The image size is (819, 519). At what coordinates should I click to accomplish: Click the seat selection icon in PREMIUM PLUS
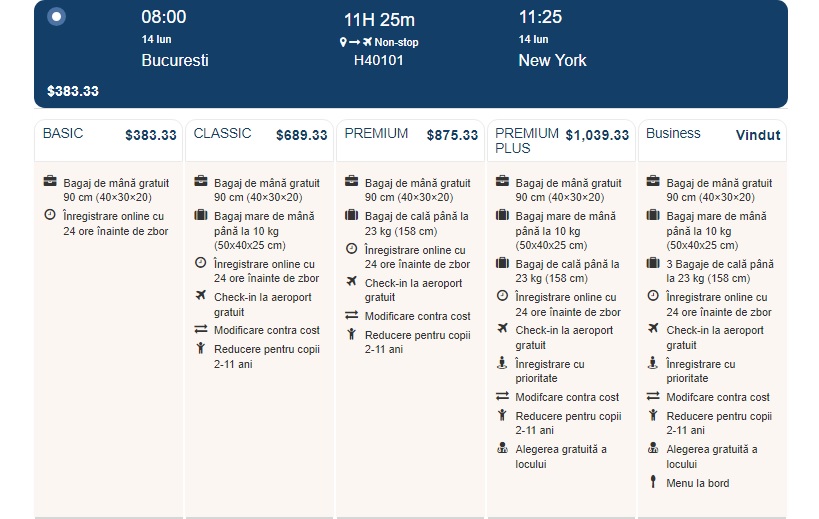click(x=502, y=448)
